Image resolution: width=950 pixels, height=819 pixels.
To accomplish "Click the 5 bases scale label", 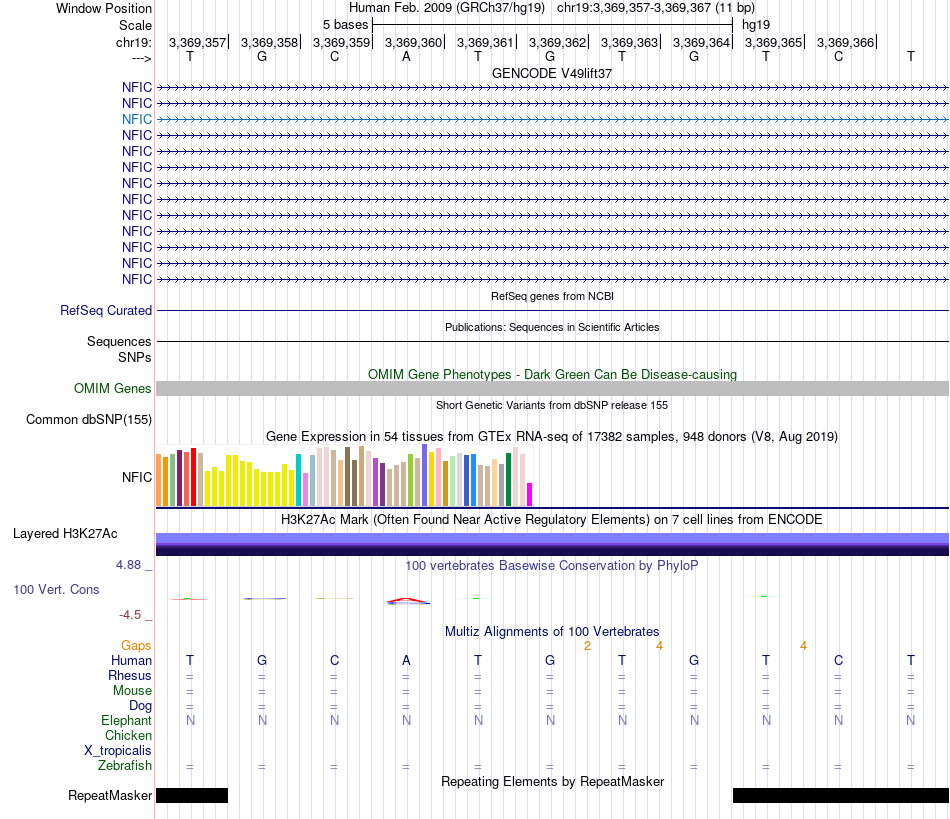I will (x=345, y=25).
